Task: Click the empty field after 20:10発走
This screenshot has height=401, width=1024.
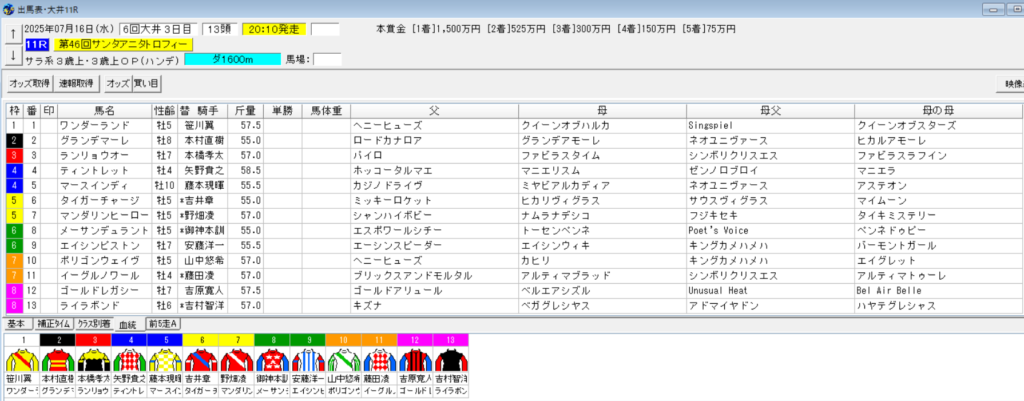Action: click(325, 29)
